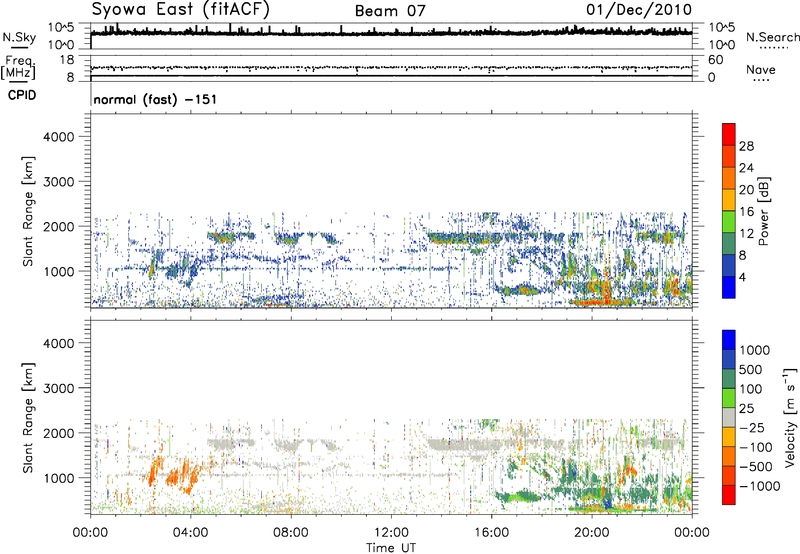The height and width of the screenshot is (554, 800).
Task: Click the 'Syowa East (fitACF)' title
Action: tap(181, 10)
